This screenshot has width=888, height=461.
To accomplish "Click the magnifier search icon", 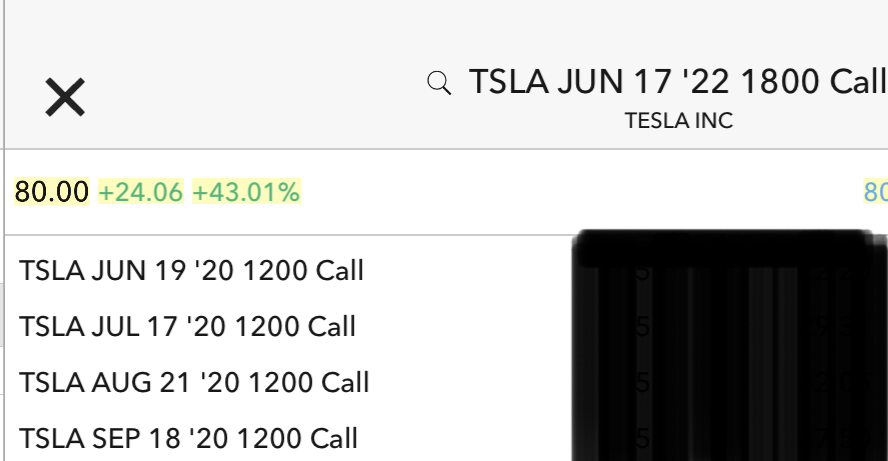I will [x=438, y=82].
